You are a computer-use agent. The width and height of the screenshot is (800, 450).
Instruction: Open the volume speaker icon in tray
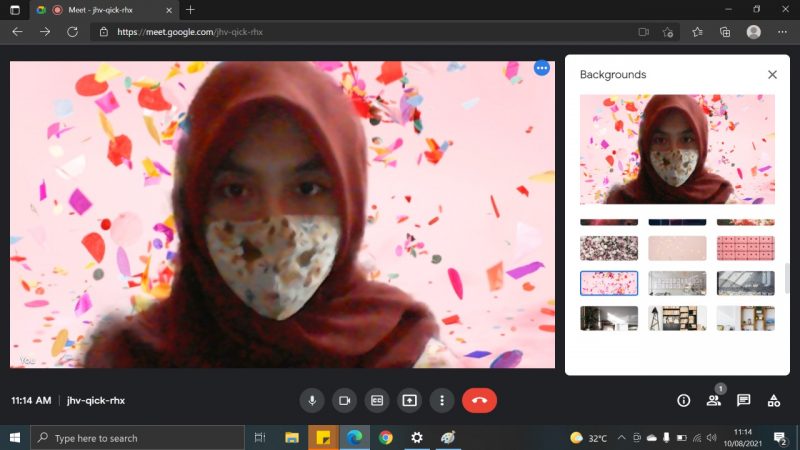point(712,438)
